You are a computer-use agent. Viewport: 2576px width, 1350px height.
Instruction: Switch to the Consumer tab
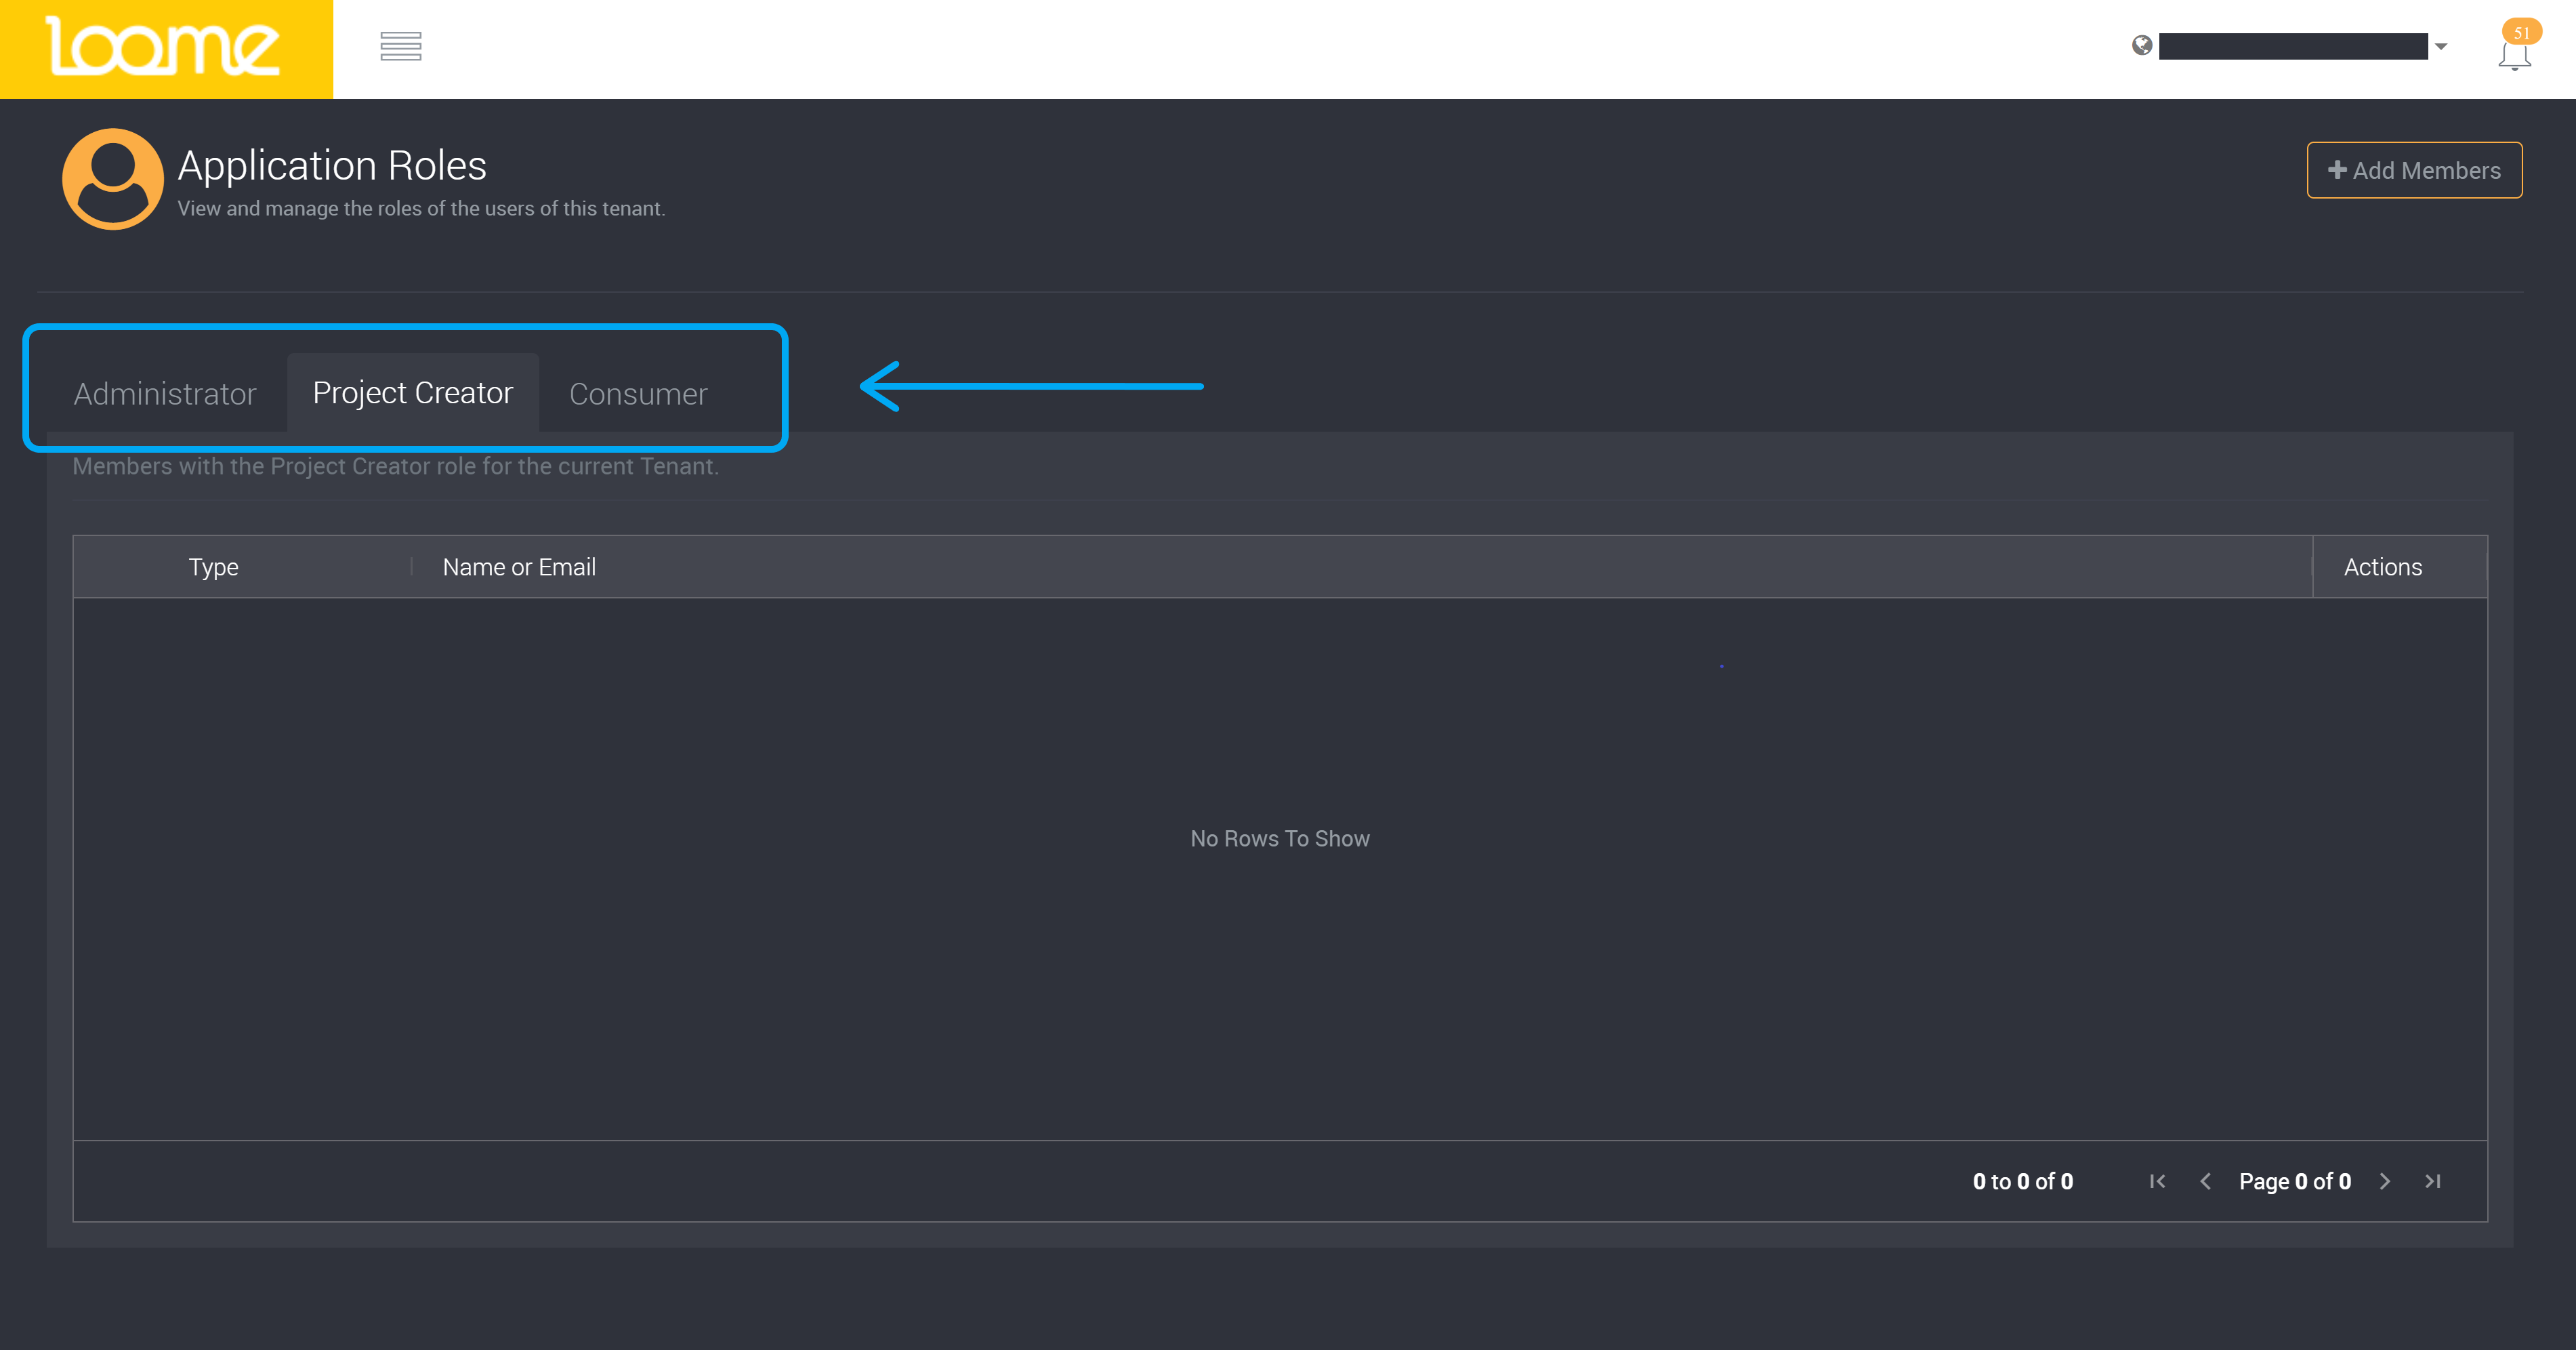click(x=638, y=394)
